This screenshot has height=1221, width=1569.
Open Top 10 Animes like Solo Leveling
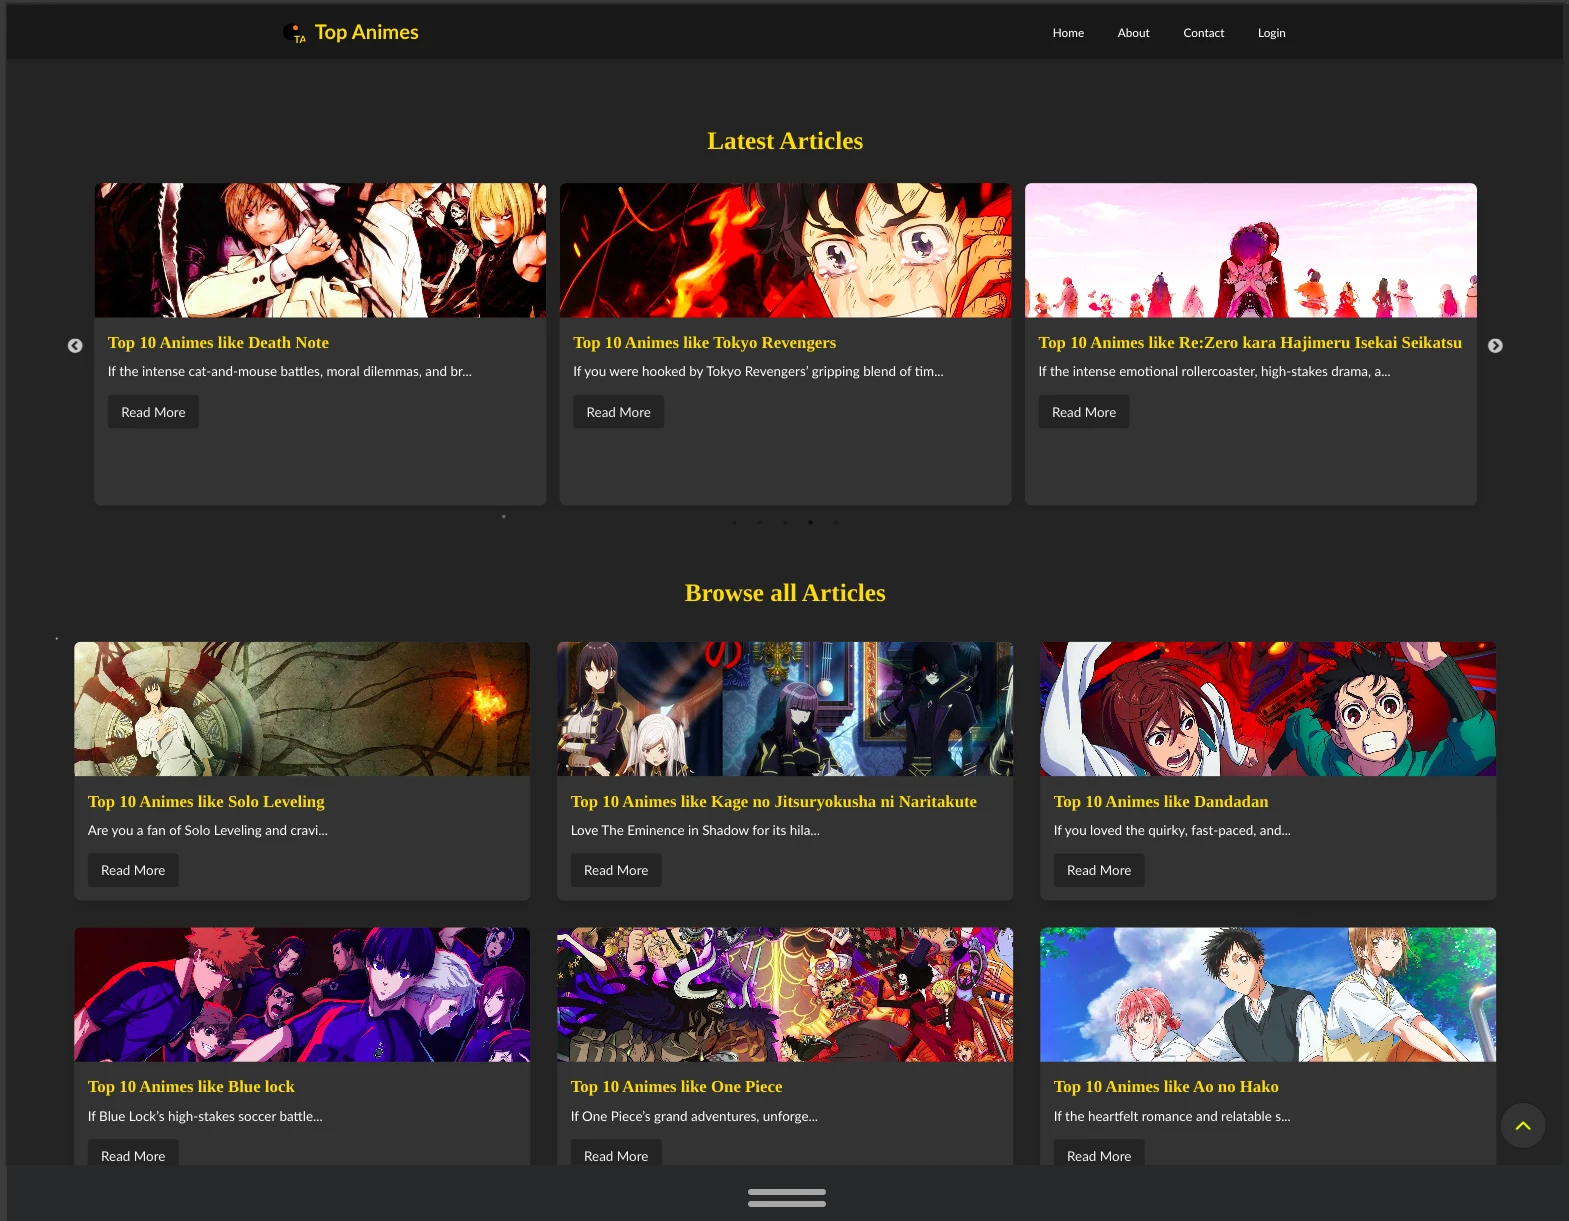pos(206,802)
